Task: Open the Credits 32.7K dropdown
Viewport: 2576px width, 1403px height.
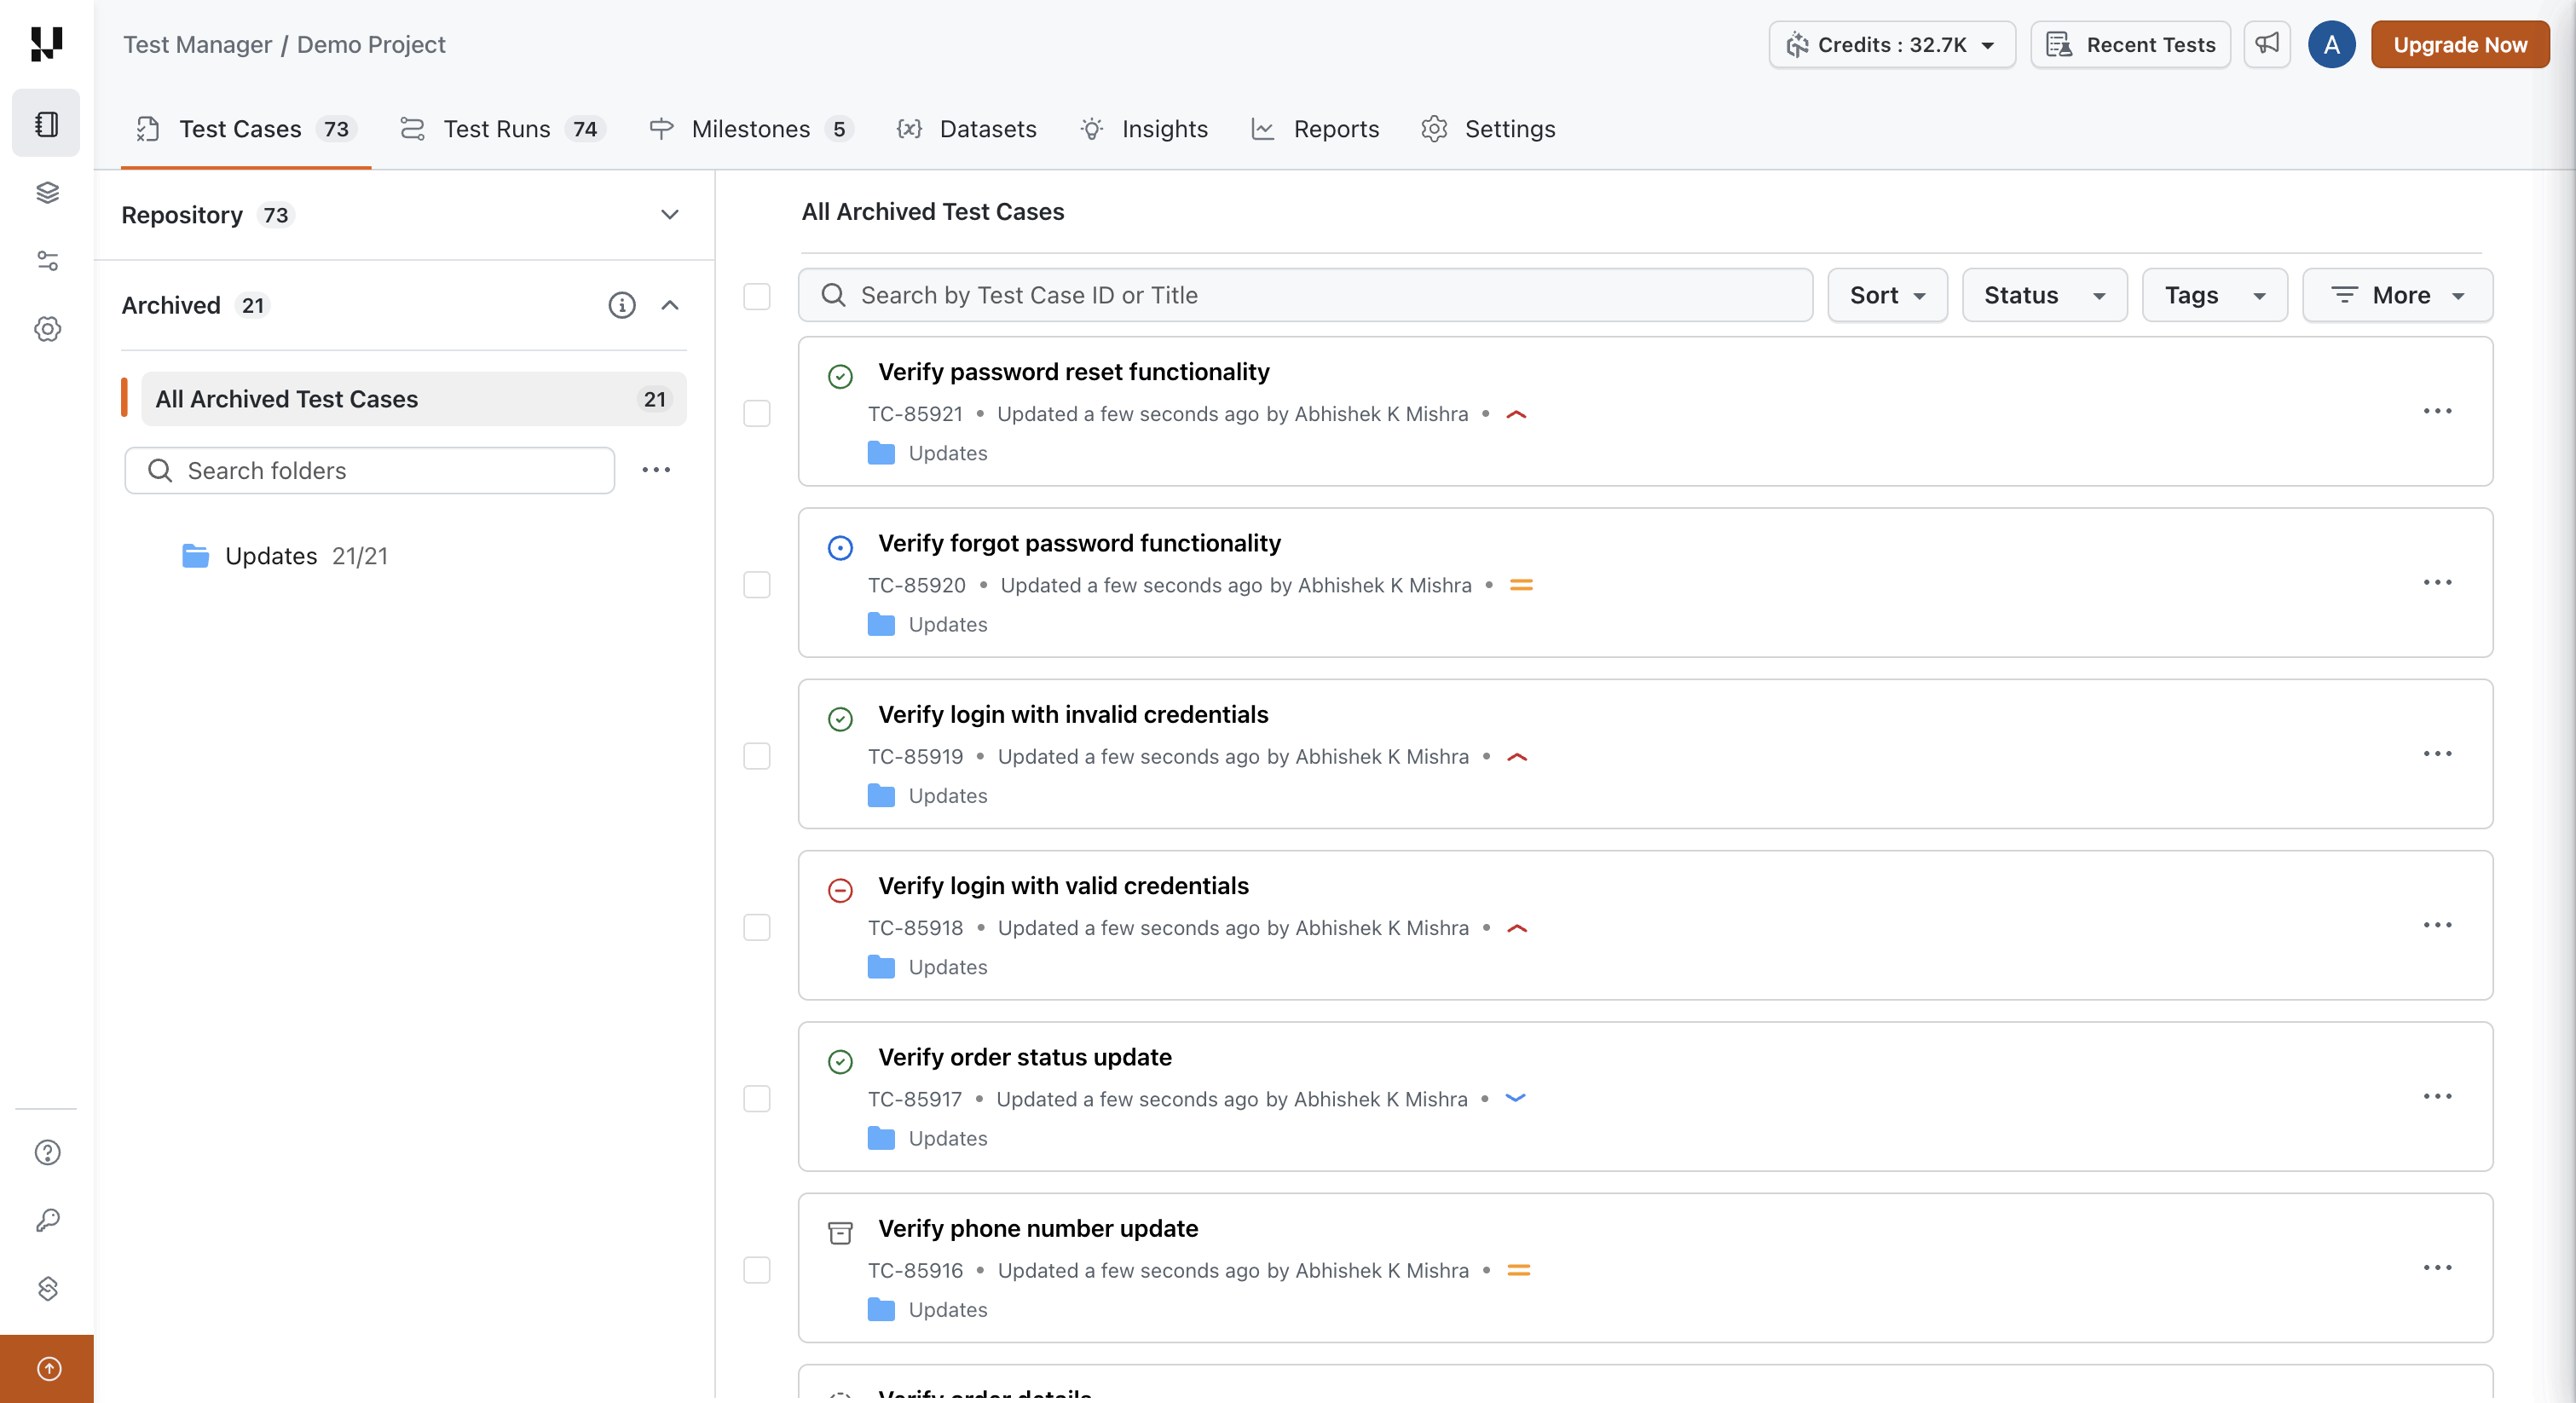Action: tap(1891, 44)
